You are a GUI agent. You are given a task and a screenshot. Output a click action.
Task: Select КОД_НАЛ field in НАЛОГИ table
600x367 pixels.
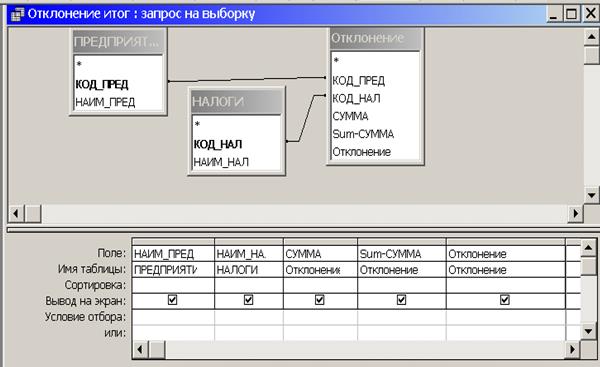coord(218,144)
